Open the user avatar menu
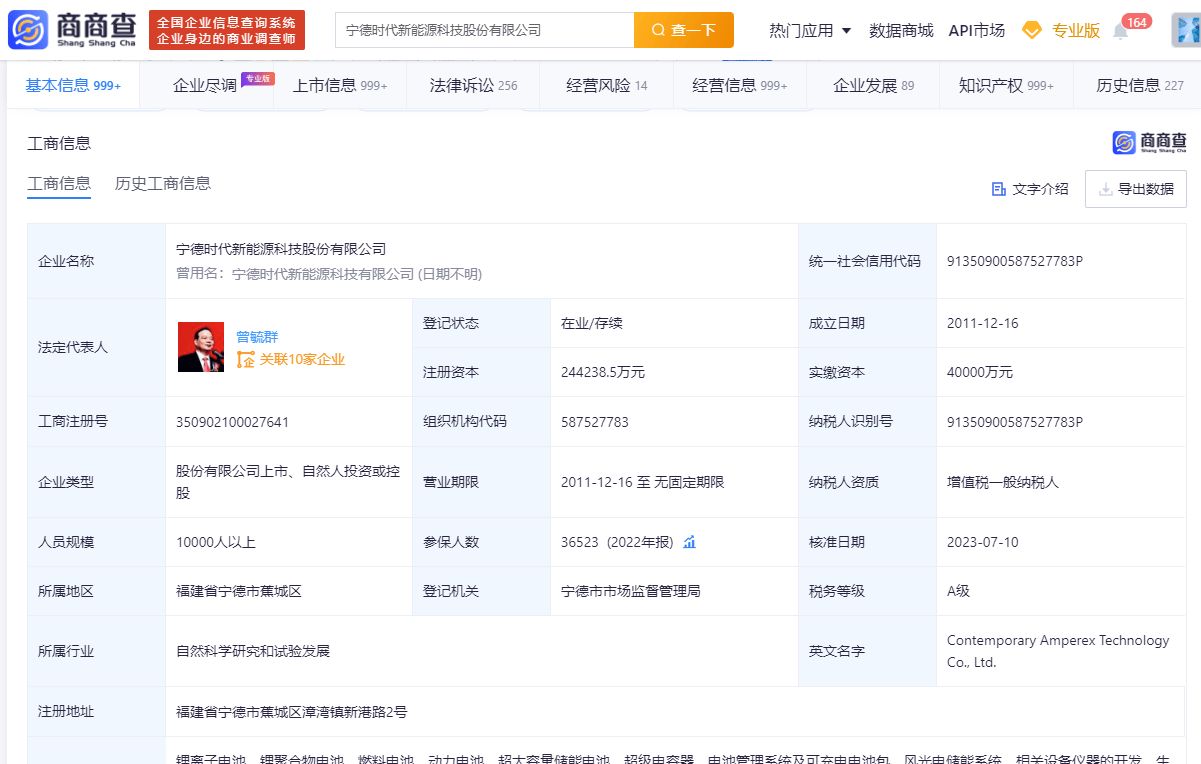Viewport: 1201px width, 764px height. click(x=1186, y=30)
